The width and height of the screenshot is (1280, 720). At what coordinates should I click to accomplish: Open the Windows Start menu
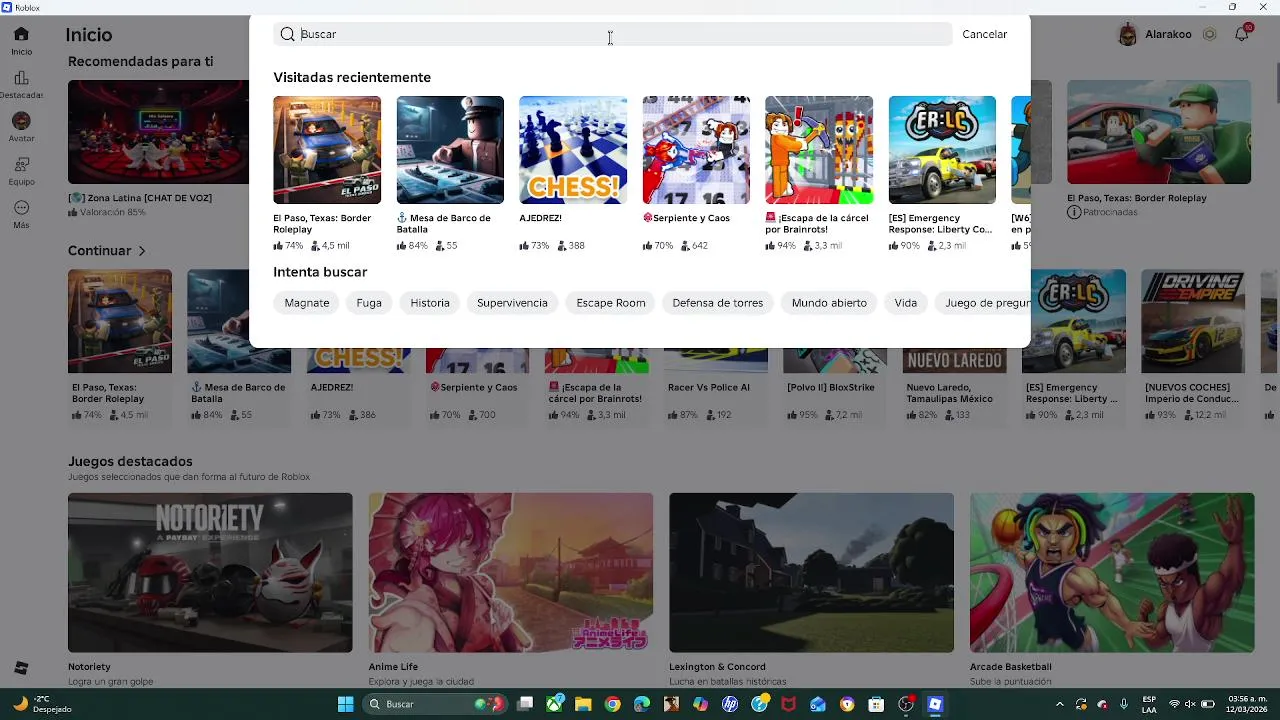(345, 704)
